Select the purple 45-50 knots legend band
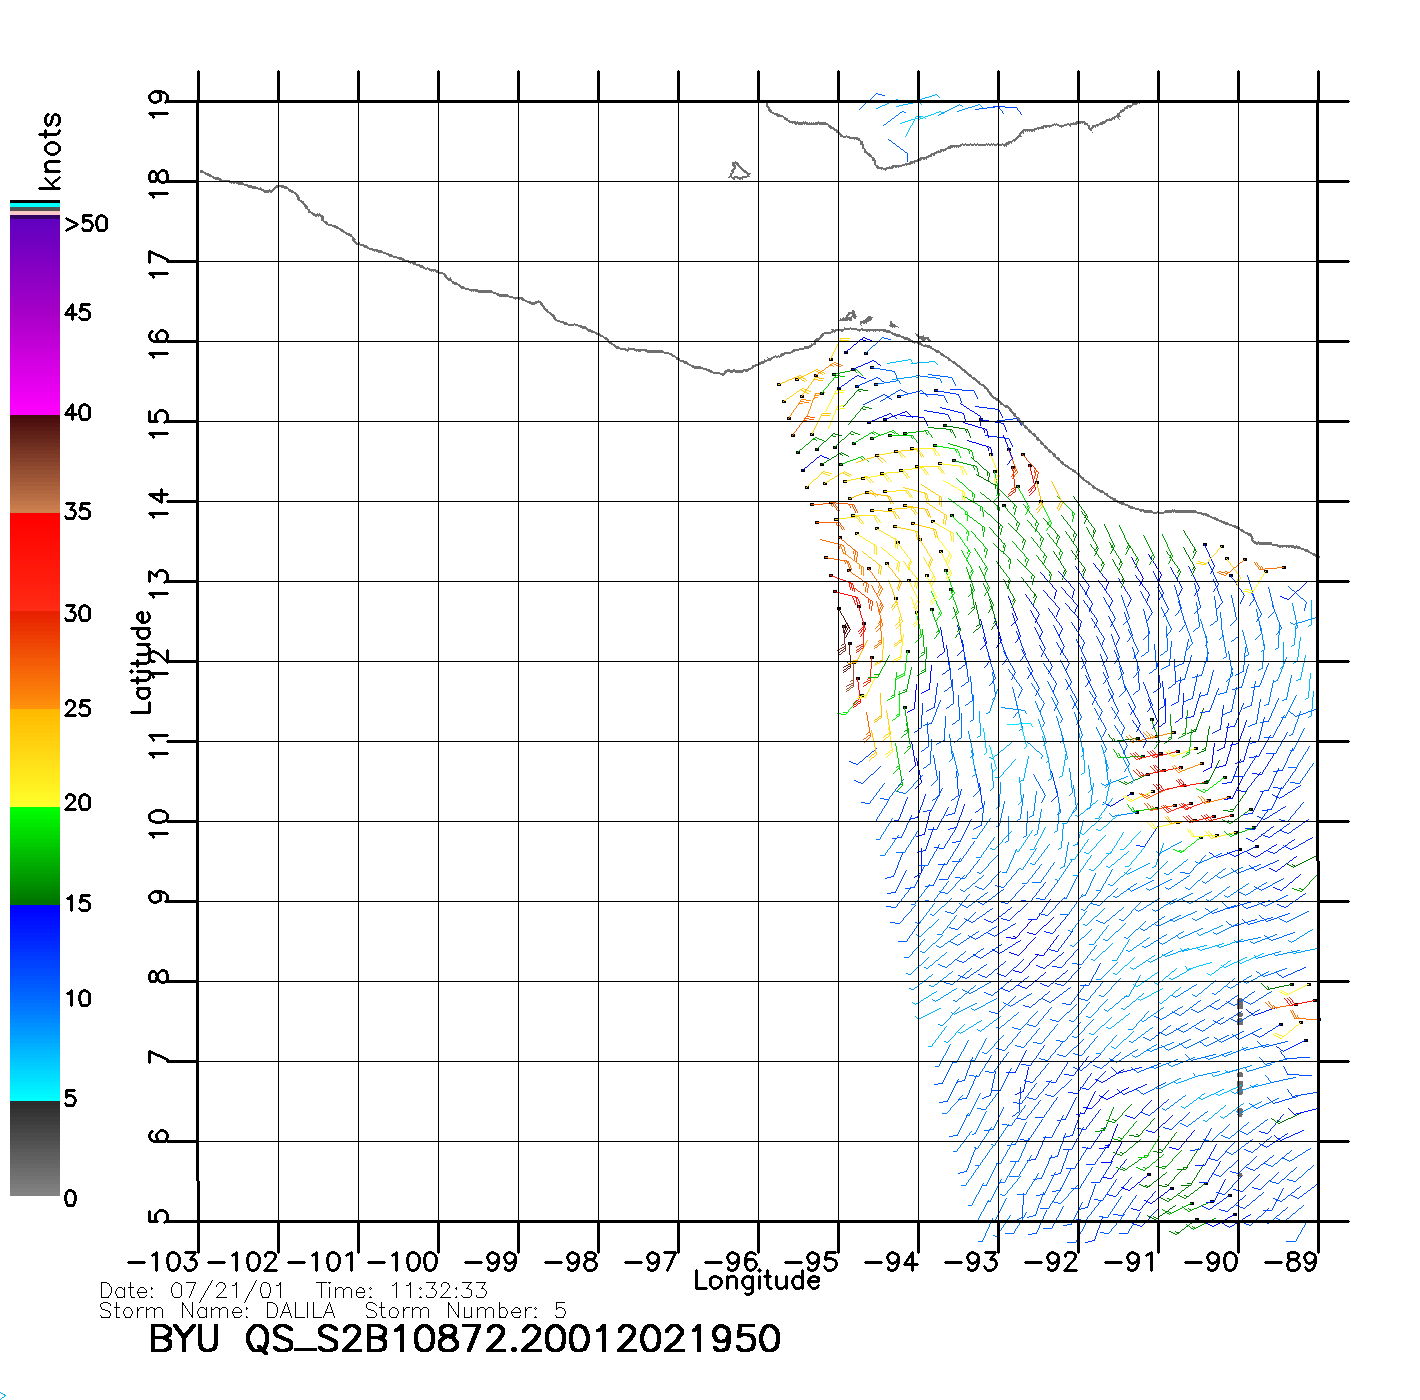This screenshot has height=1400, width=1420. (x=35, y=267)
